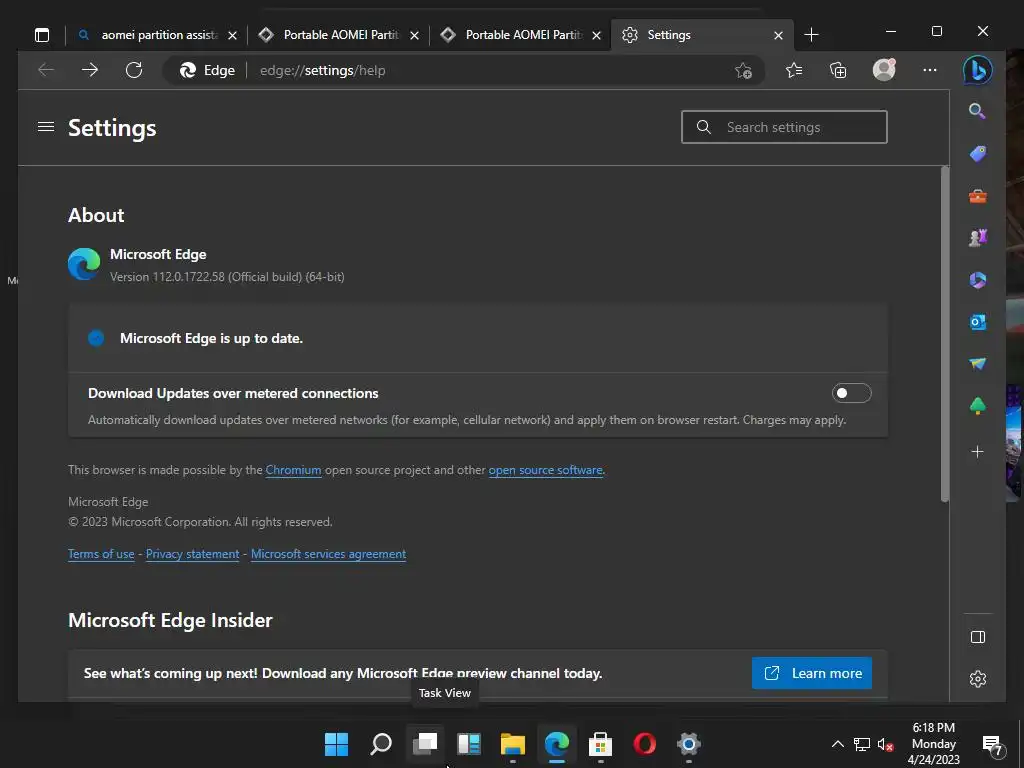The image size is (1024, 768).
Task: Open taskbar Settings gear app
Action: pos(688,743)
